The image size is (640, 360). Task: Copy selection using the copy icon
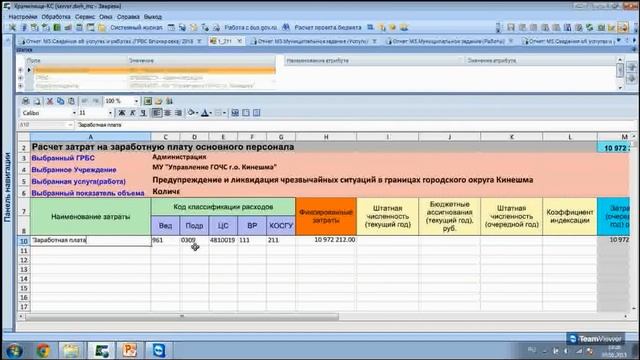pyautogui.click(x=60, y=101)
